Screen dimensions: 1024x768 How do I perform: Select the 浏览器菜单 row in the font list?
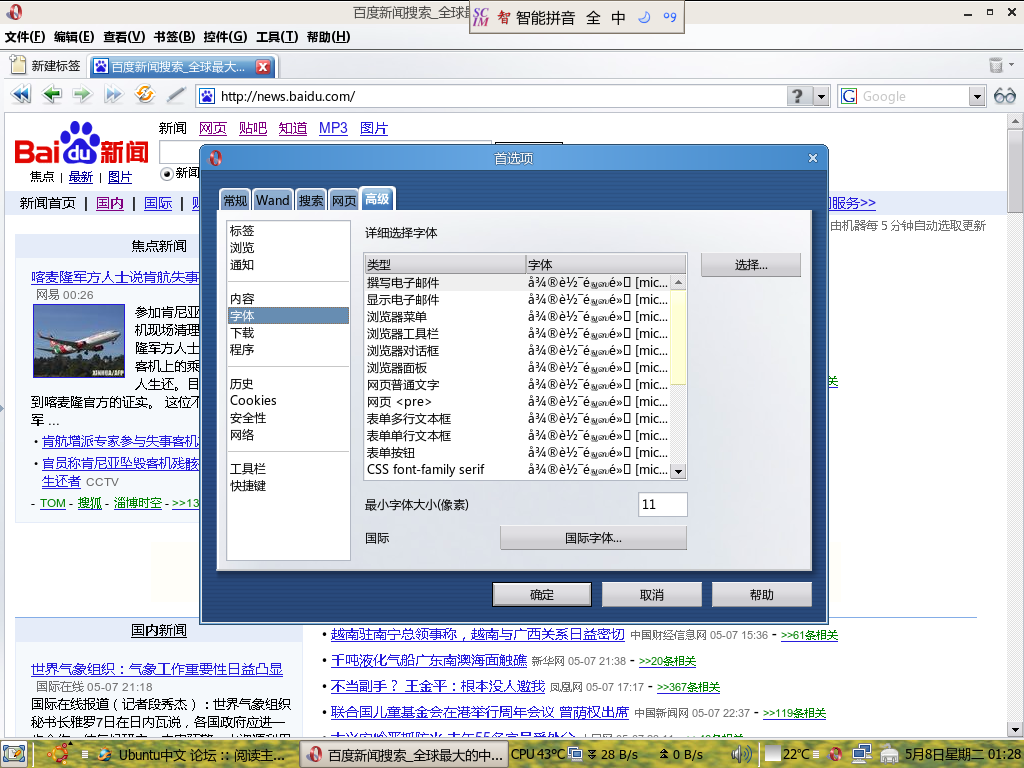[518, 317]
